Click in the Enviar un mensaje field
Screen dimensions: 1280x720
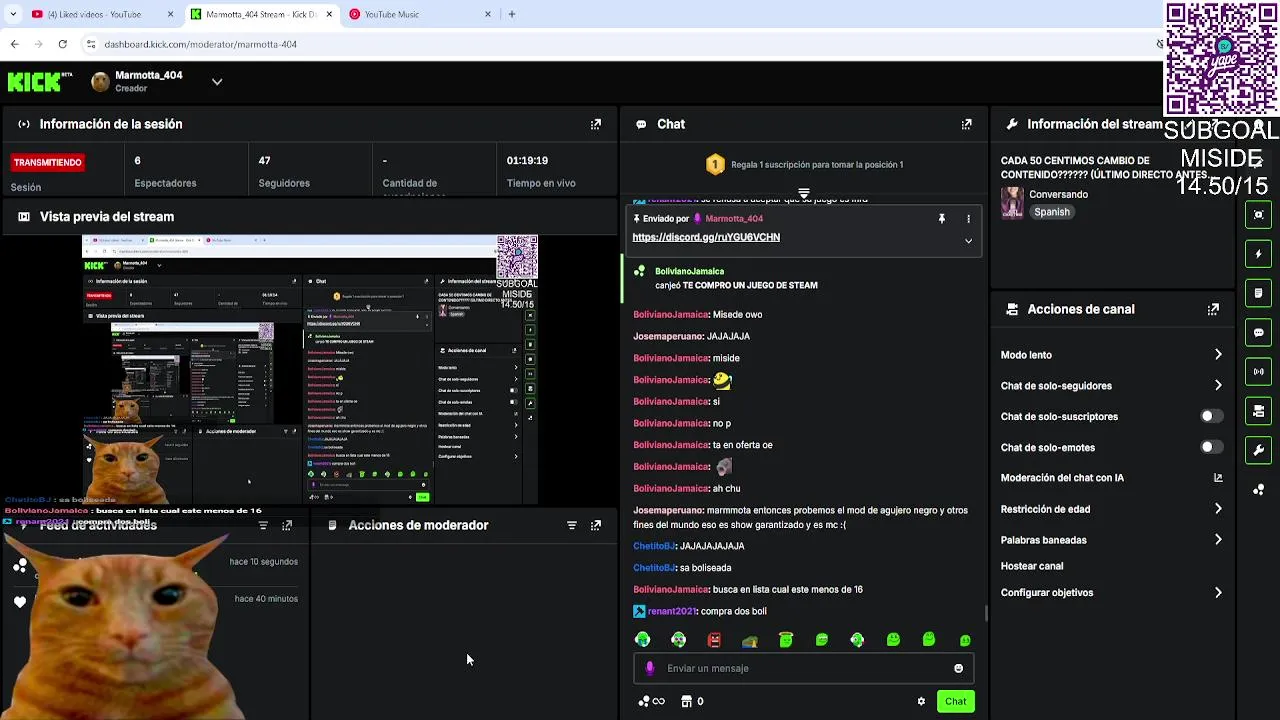pos(804,668)
